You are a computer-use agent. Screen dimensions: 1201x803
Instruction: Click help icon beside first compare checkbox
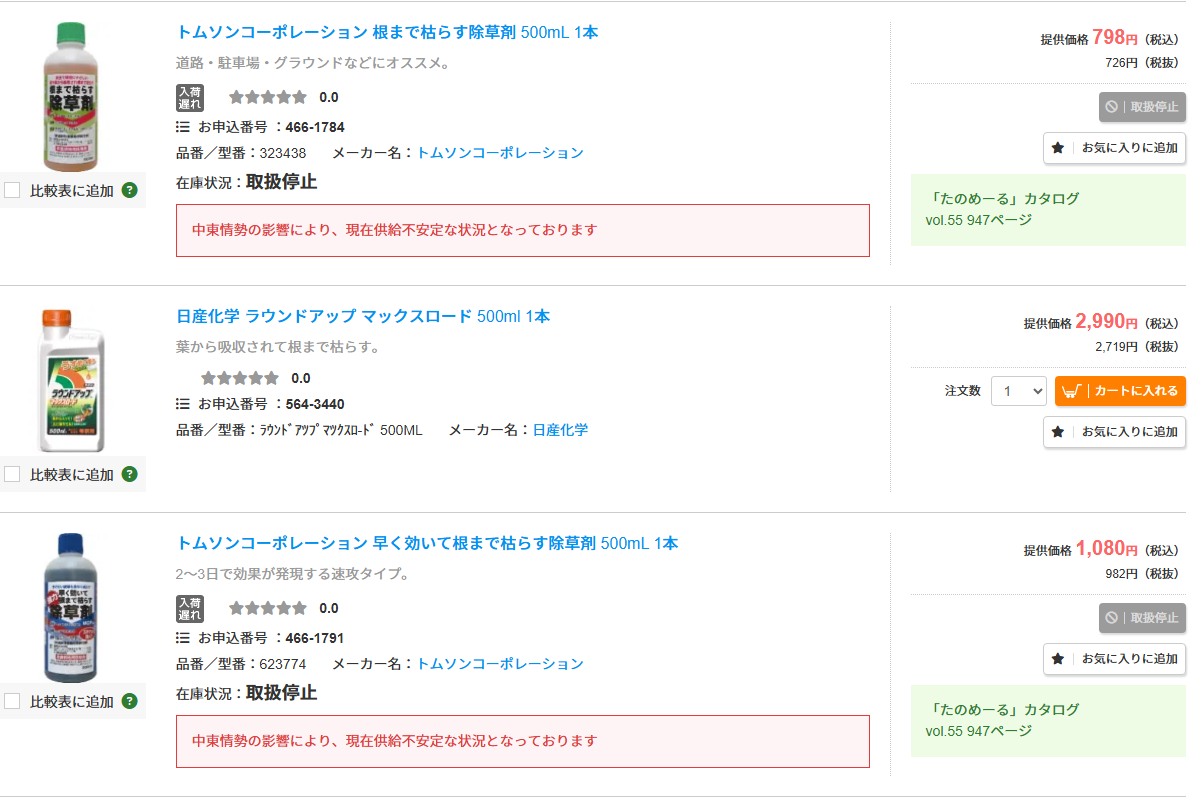(129, 190)
